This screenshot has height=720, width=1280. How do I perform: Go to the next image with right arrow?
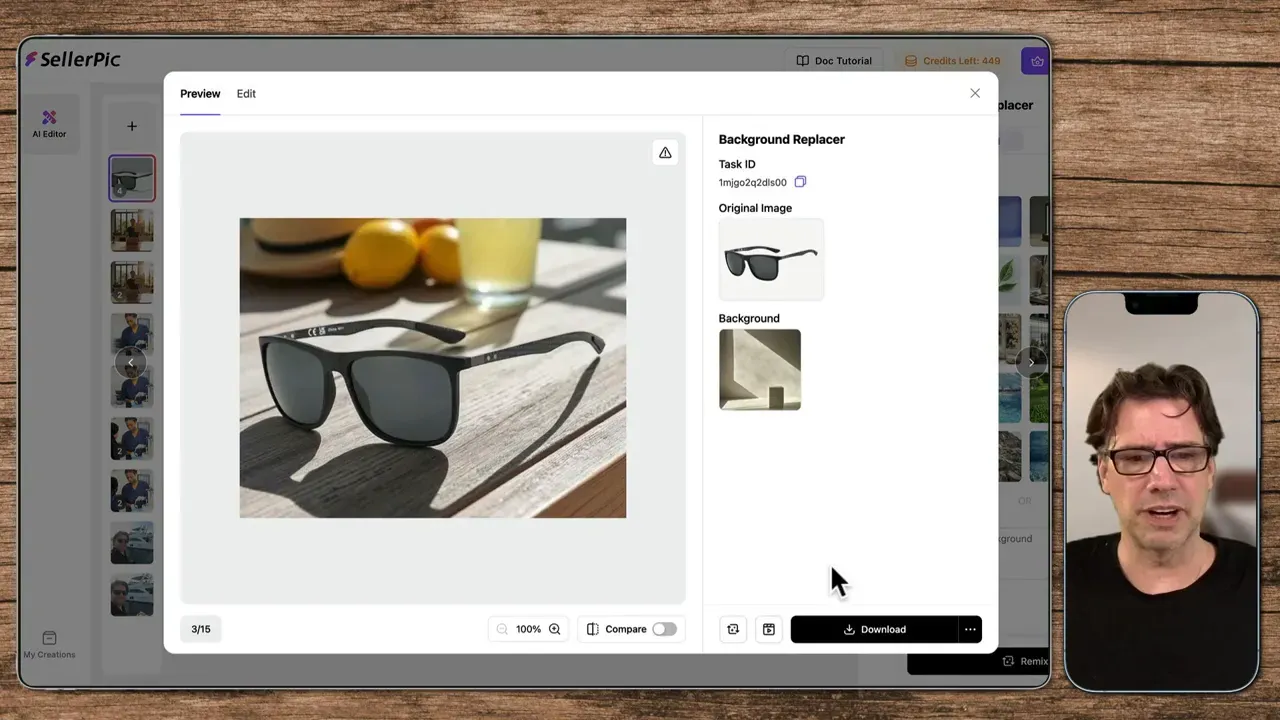click(x=1031, y=362)
